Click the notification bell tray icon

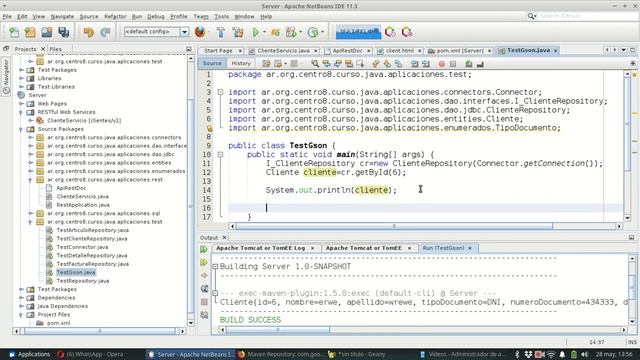pos(562,354)
